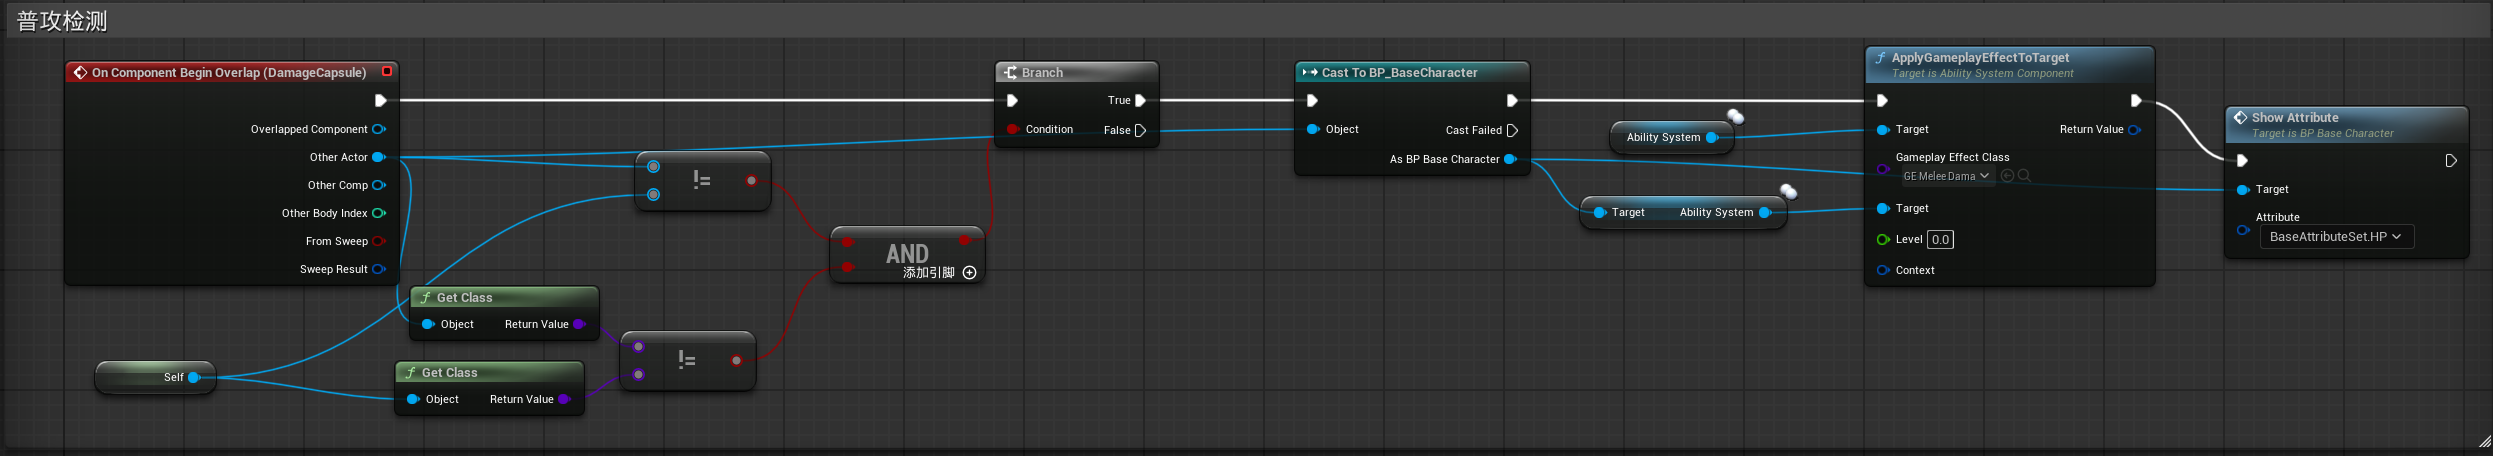Click the Level value field showing 0.0
Image resolution: width=2493 pixels, height=456 pixels.
[1940, 239]
